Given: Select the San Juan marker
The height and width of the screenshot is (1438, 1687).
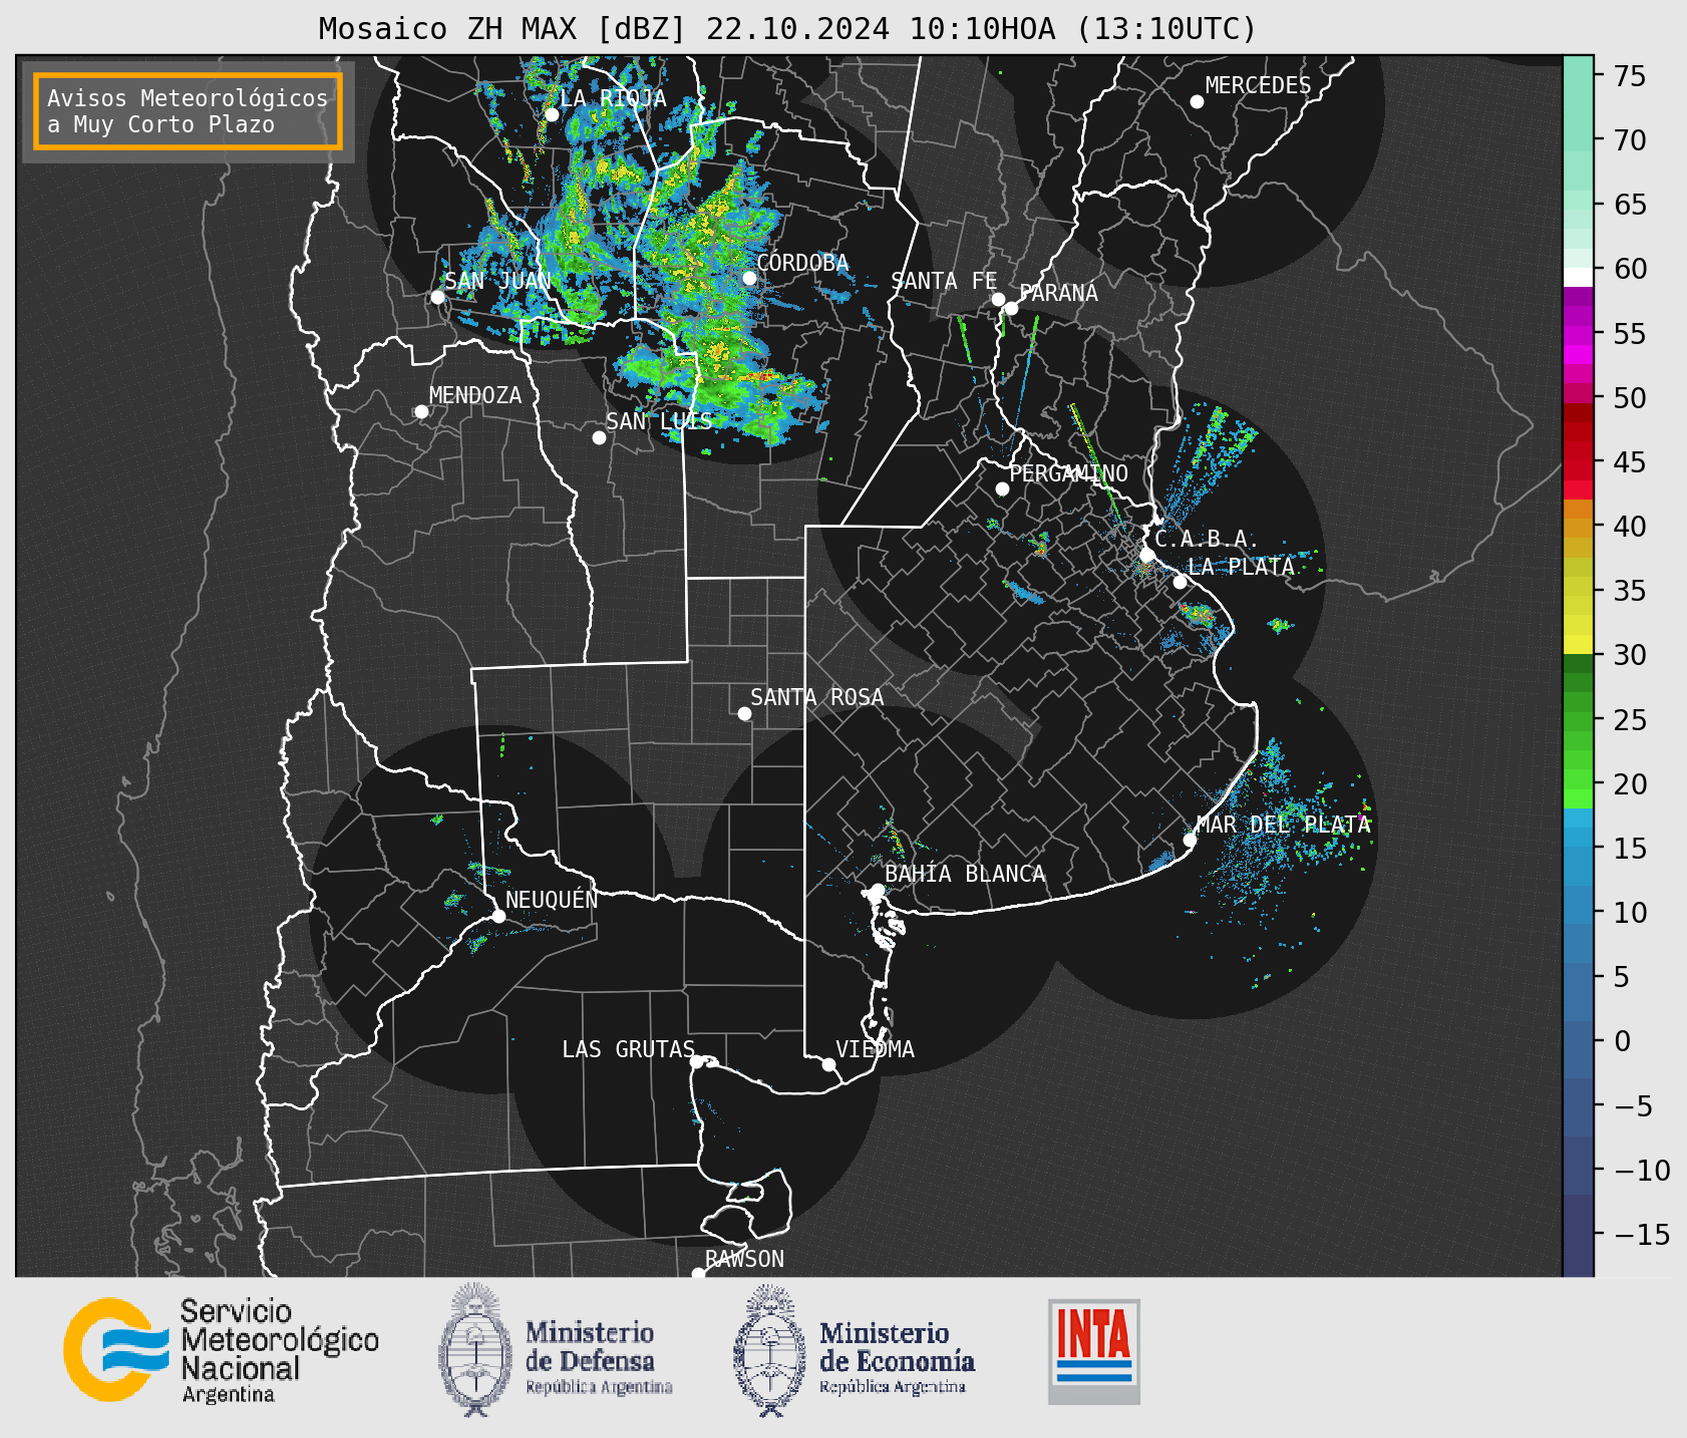Looking at the screenshot, I should pyautogui.click(x=437, y=297).
